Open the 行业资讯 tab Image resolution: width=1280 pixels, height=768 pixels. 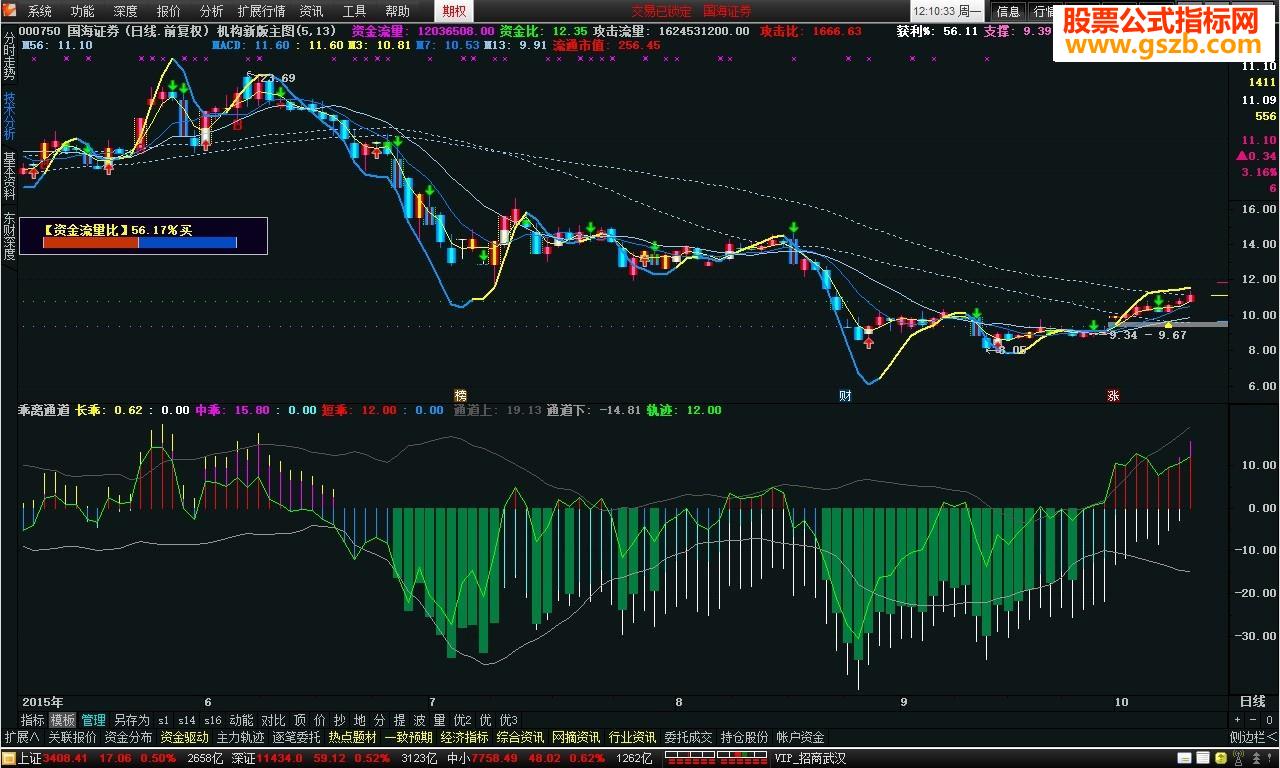[632, 737]
